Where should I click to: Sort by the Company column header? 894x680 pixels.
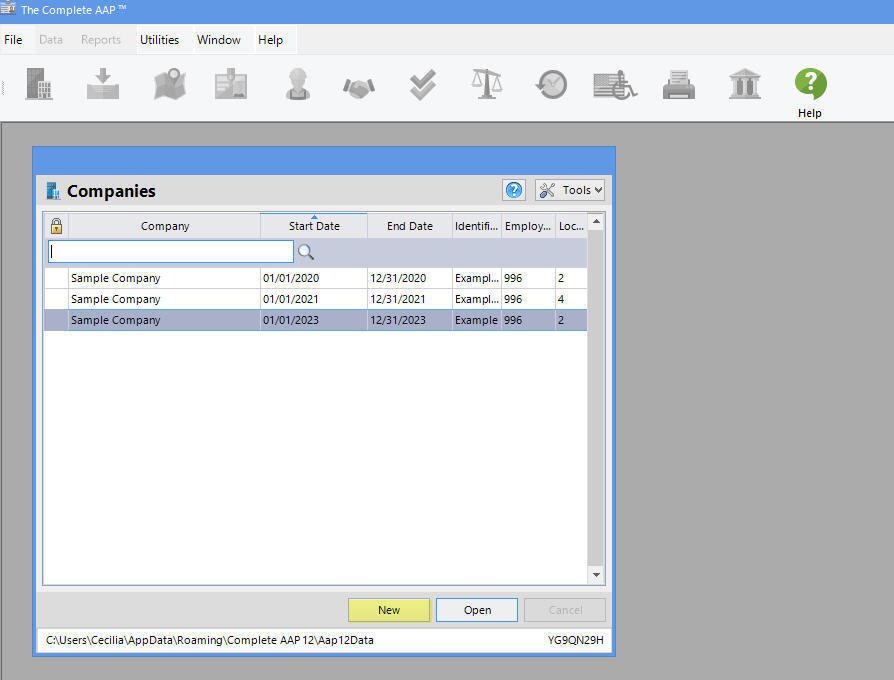click(165, 226)
